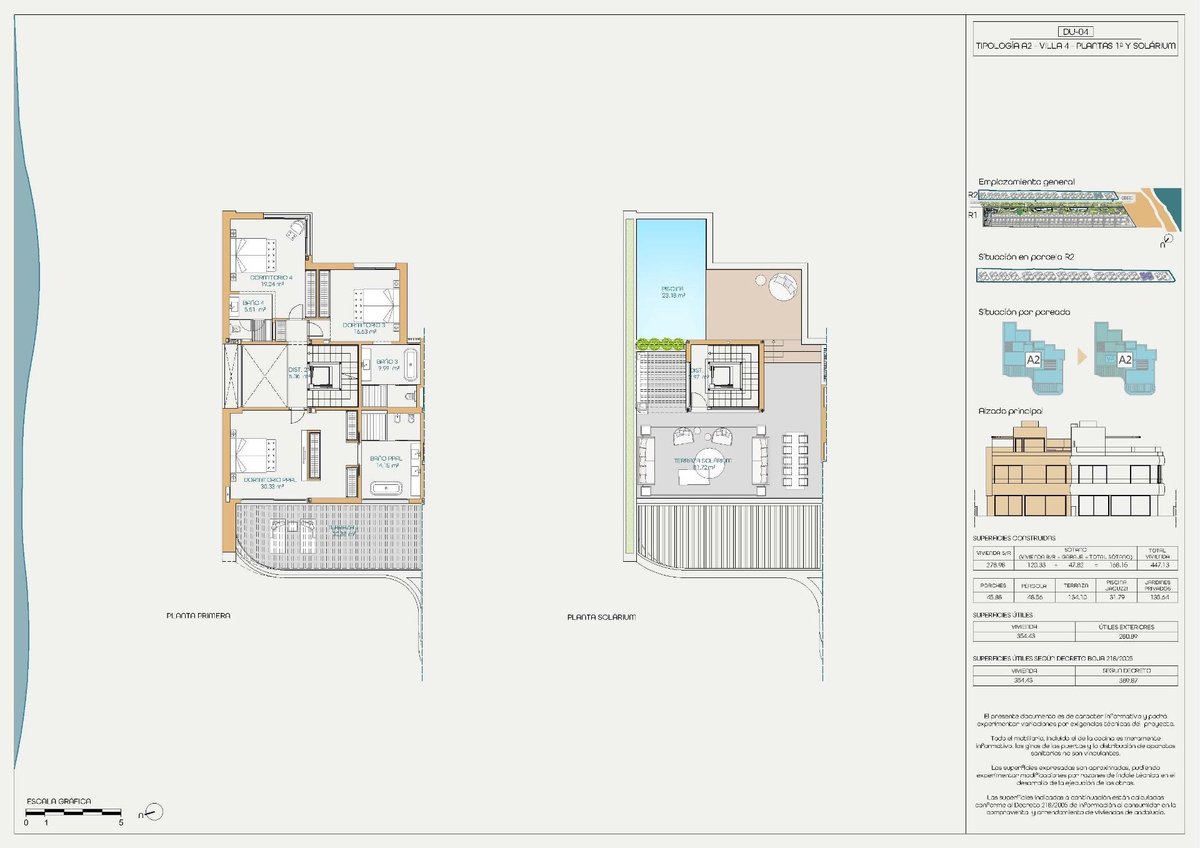This screenshot has width=1200, height=848.
Task: Click the orange arrow between the A2 diagrams
Action: coord(1083,354)
